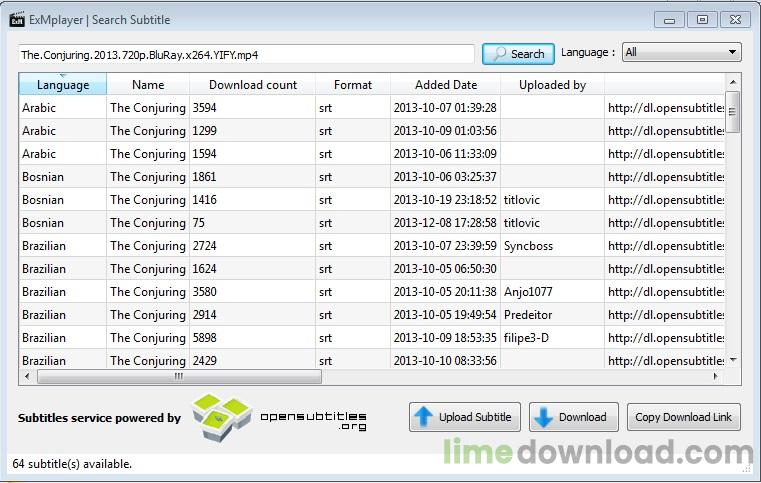Screen dimensions: 761x483
Task: Sort by the Name column header
Action: pos(148,84)
